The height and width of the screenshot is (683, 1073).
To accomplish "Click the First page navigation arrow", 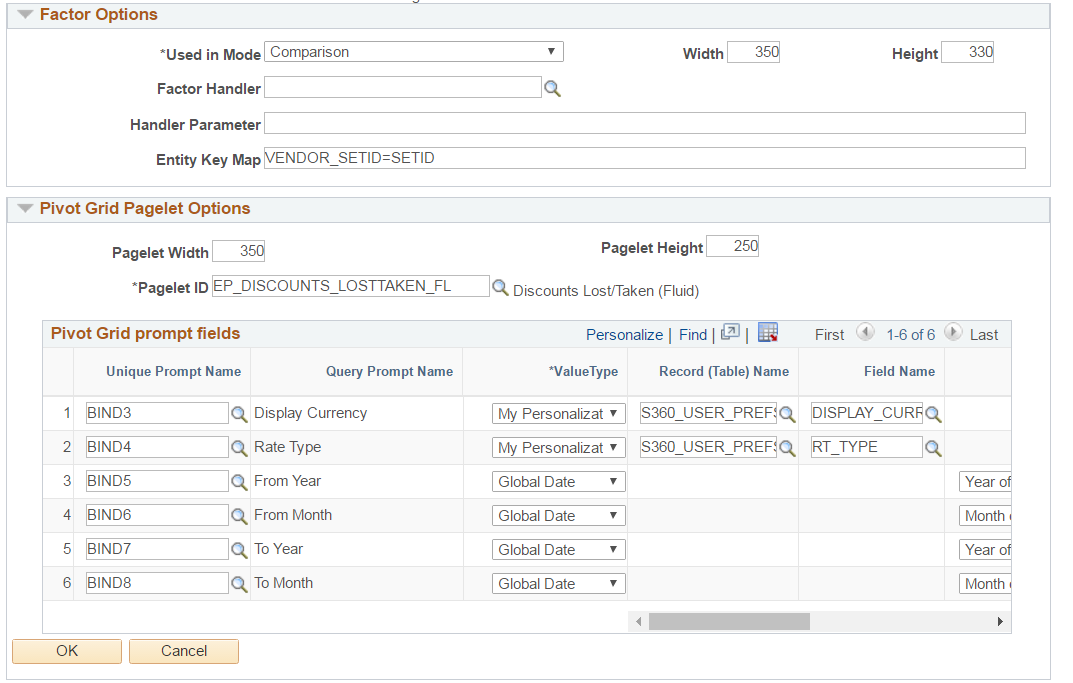I will (x=866, y=334).
